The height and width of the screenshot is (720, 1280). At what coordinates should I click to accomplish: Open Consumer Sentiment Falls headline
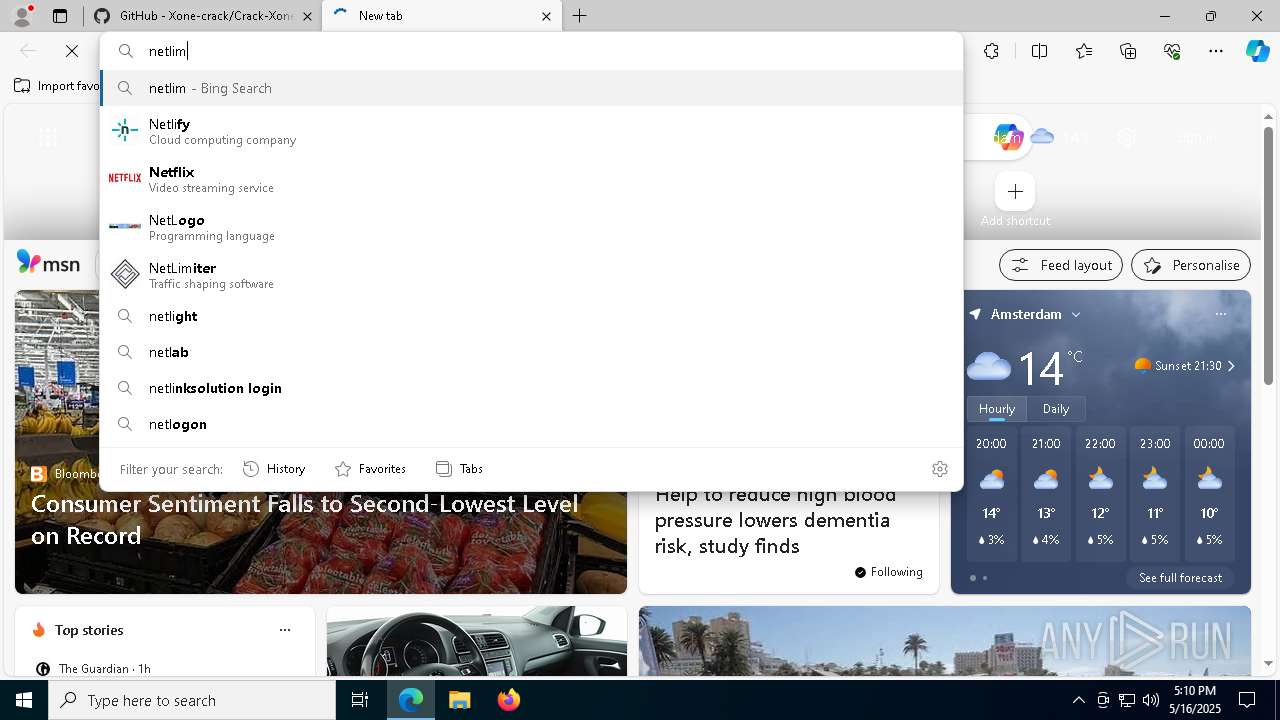pos(305,520)
